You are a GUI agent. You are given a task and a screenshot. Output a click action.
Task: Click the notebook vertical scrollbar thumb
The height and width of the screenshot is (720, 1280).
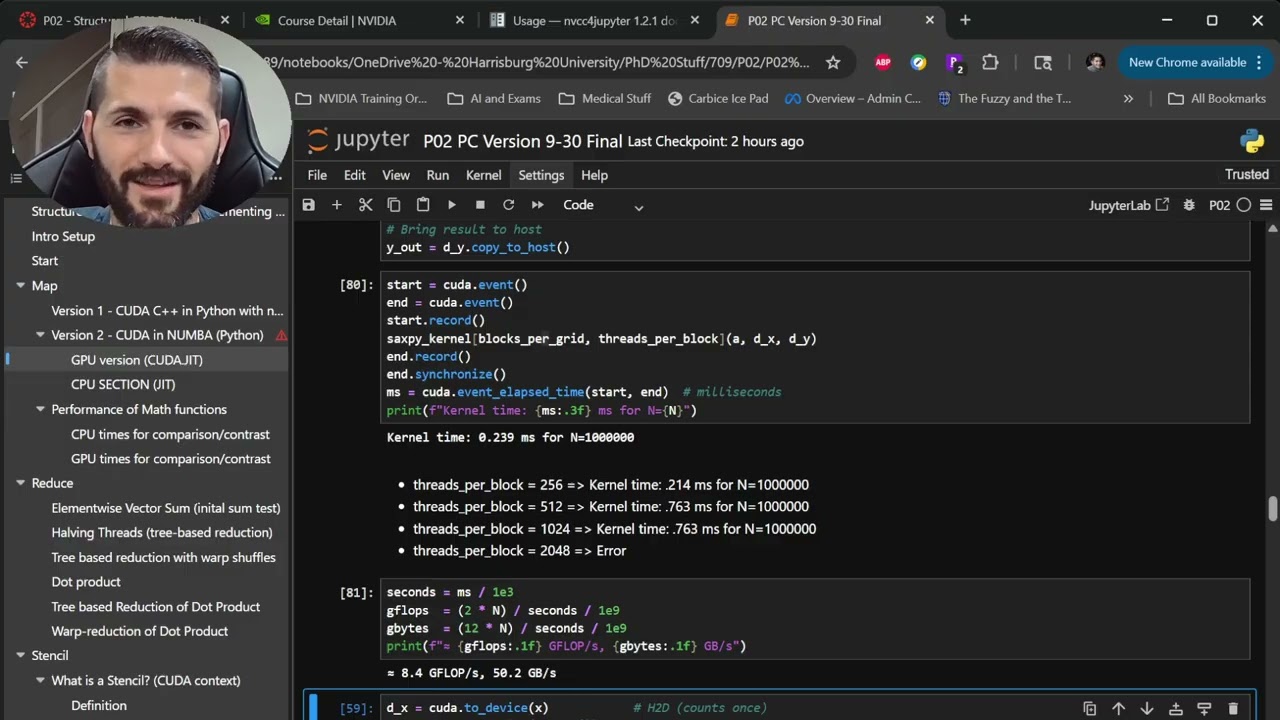pos(1273,508)
